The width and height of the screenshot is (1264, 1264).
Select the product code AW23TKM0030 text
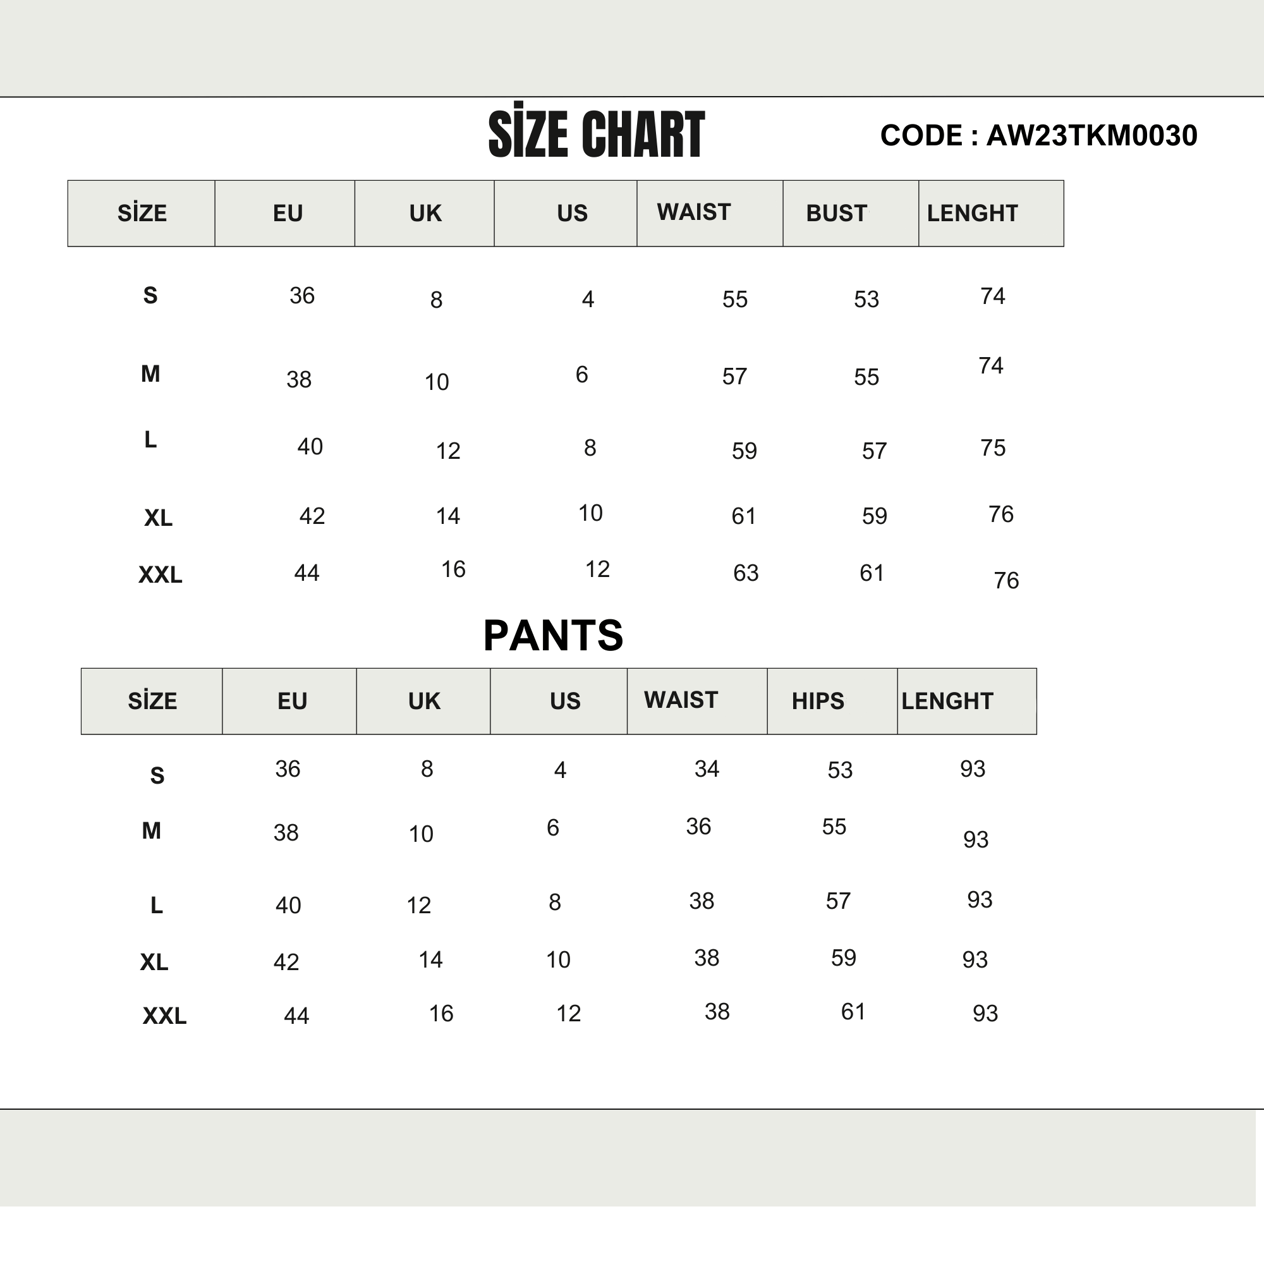[1092, 136]
